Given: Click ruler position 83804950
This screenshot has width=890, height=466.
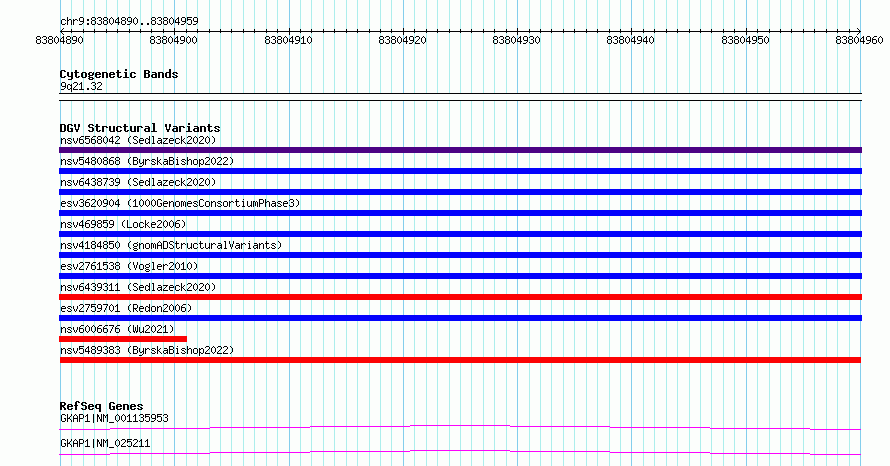Looking at the screenshot, I should (745, 40).
